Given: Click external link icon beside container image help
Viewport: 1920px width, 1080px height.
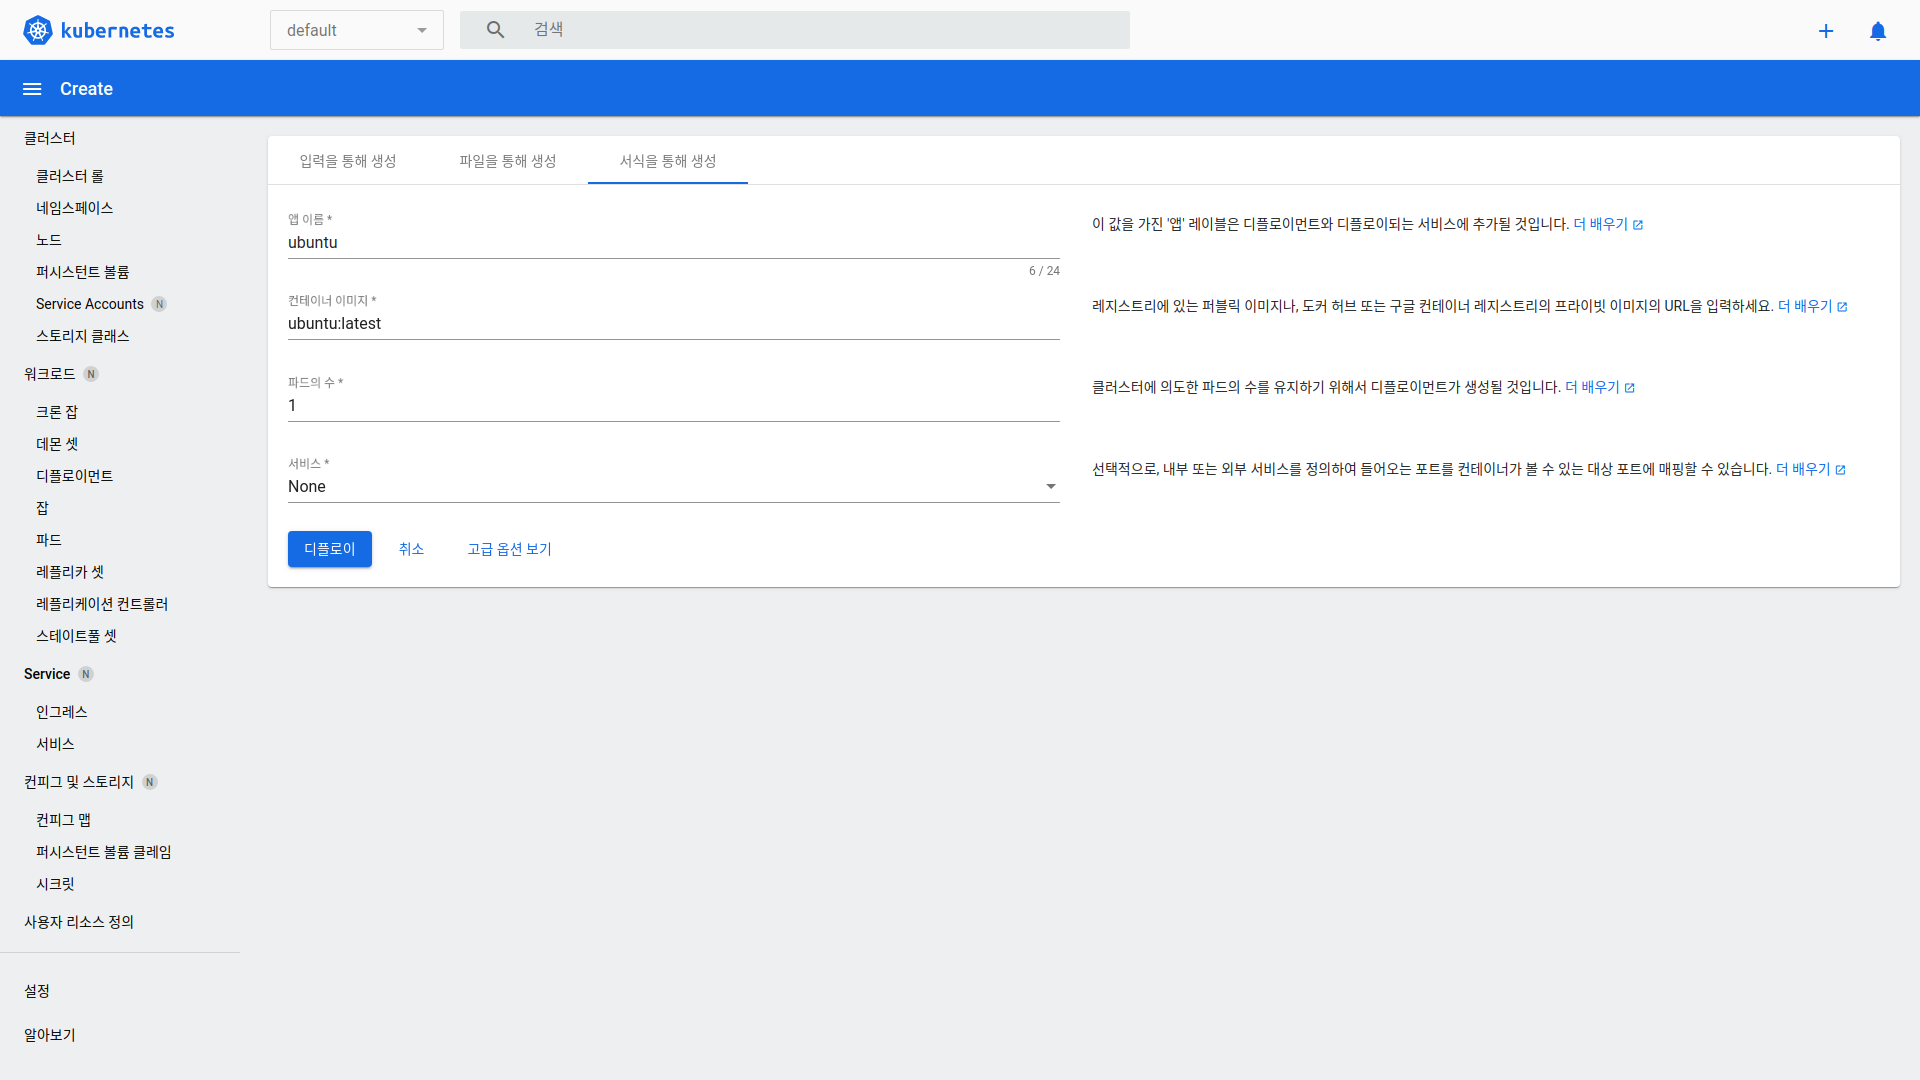Looking at the screenshot, I should tap(1842, 307).
